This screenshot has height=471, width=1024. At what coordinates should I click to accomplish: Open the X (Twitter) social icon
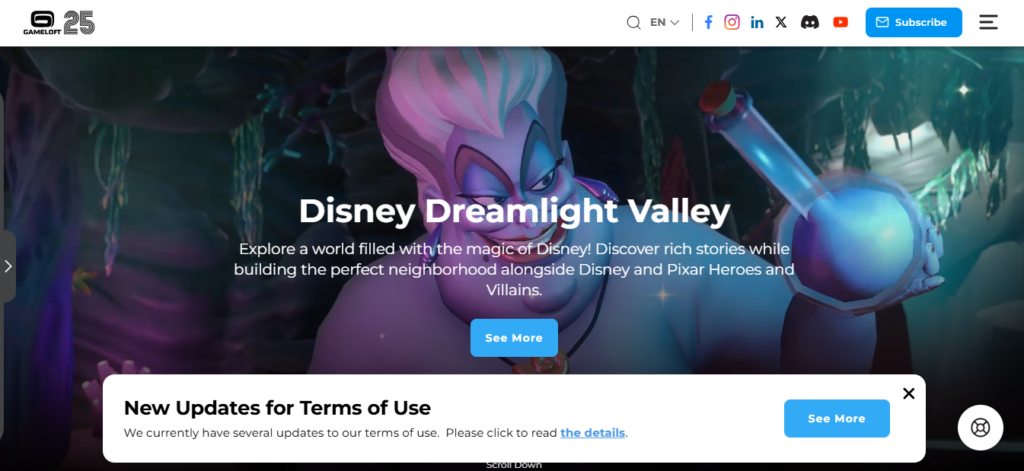[x=781, y=22]
